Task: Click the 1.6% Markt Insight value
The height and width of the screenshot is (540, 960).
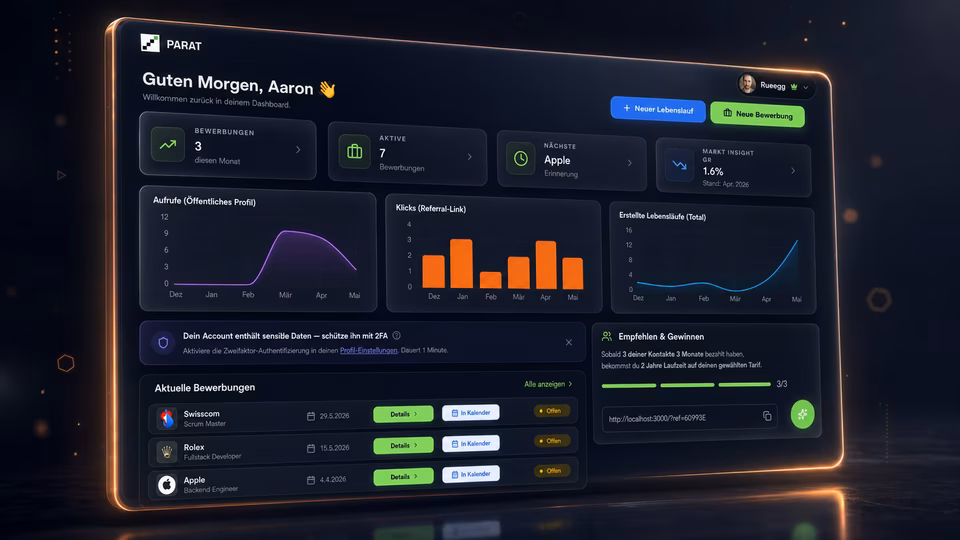Action: click(x=713, y=171)
